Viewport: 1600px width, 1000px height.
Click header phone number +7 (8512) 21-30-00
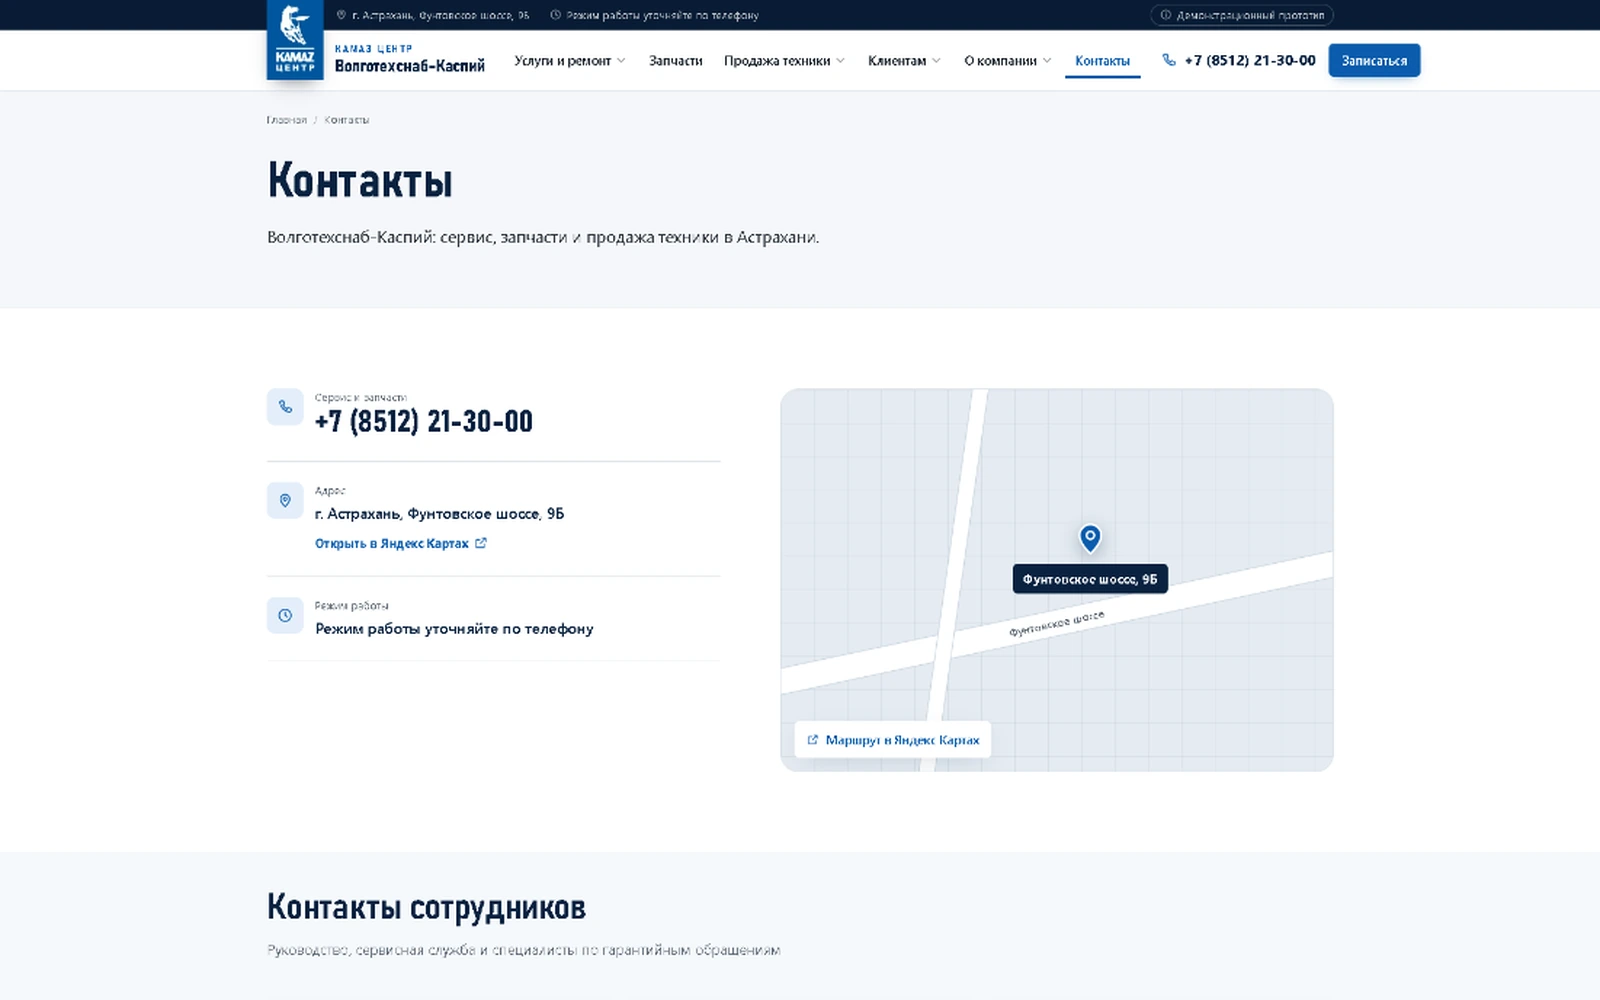click(1250, 60)
